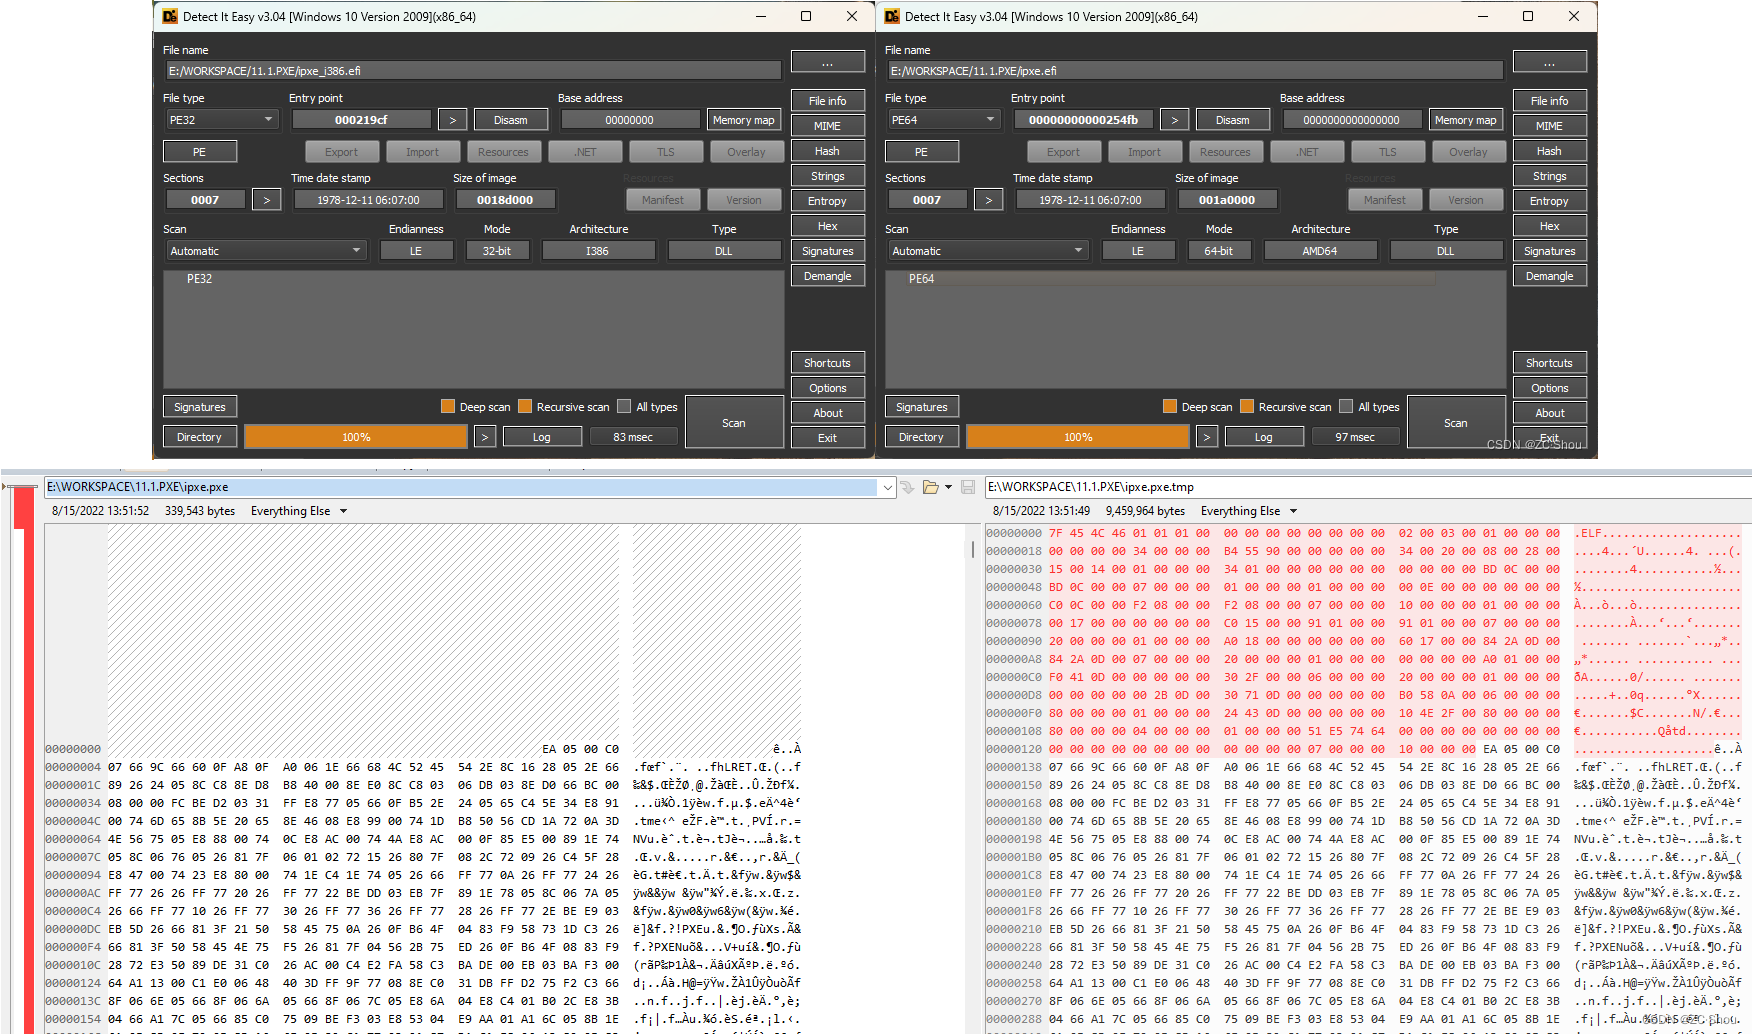
Task: Click vertical scrollbar of left hex pane
Action: click(x=973, y=549)
